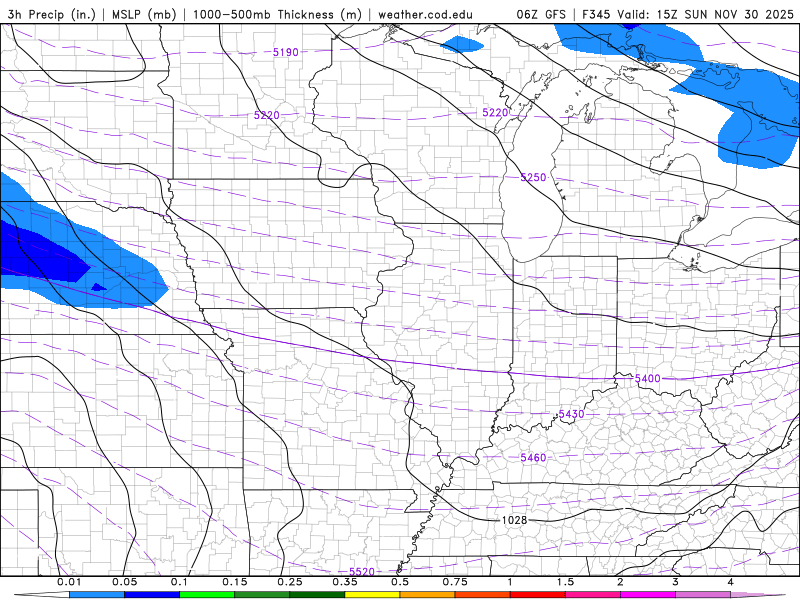This screenshot has width=800, height=600.
Task: Click the light blue 0.01–0.05 legend swatch
Action: pyautogui.click(x=97, y=595)
